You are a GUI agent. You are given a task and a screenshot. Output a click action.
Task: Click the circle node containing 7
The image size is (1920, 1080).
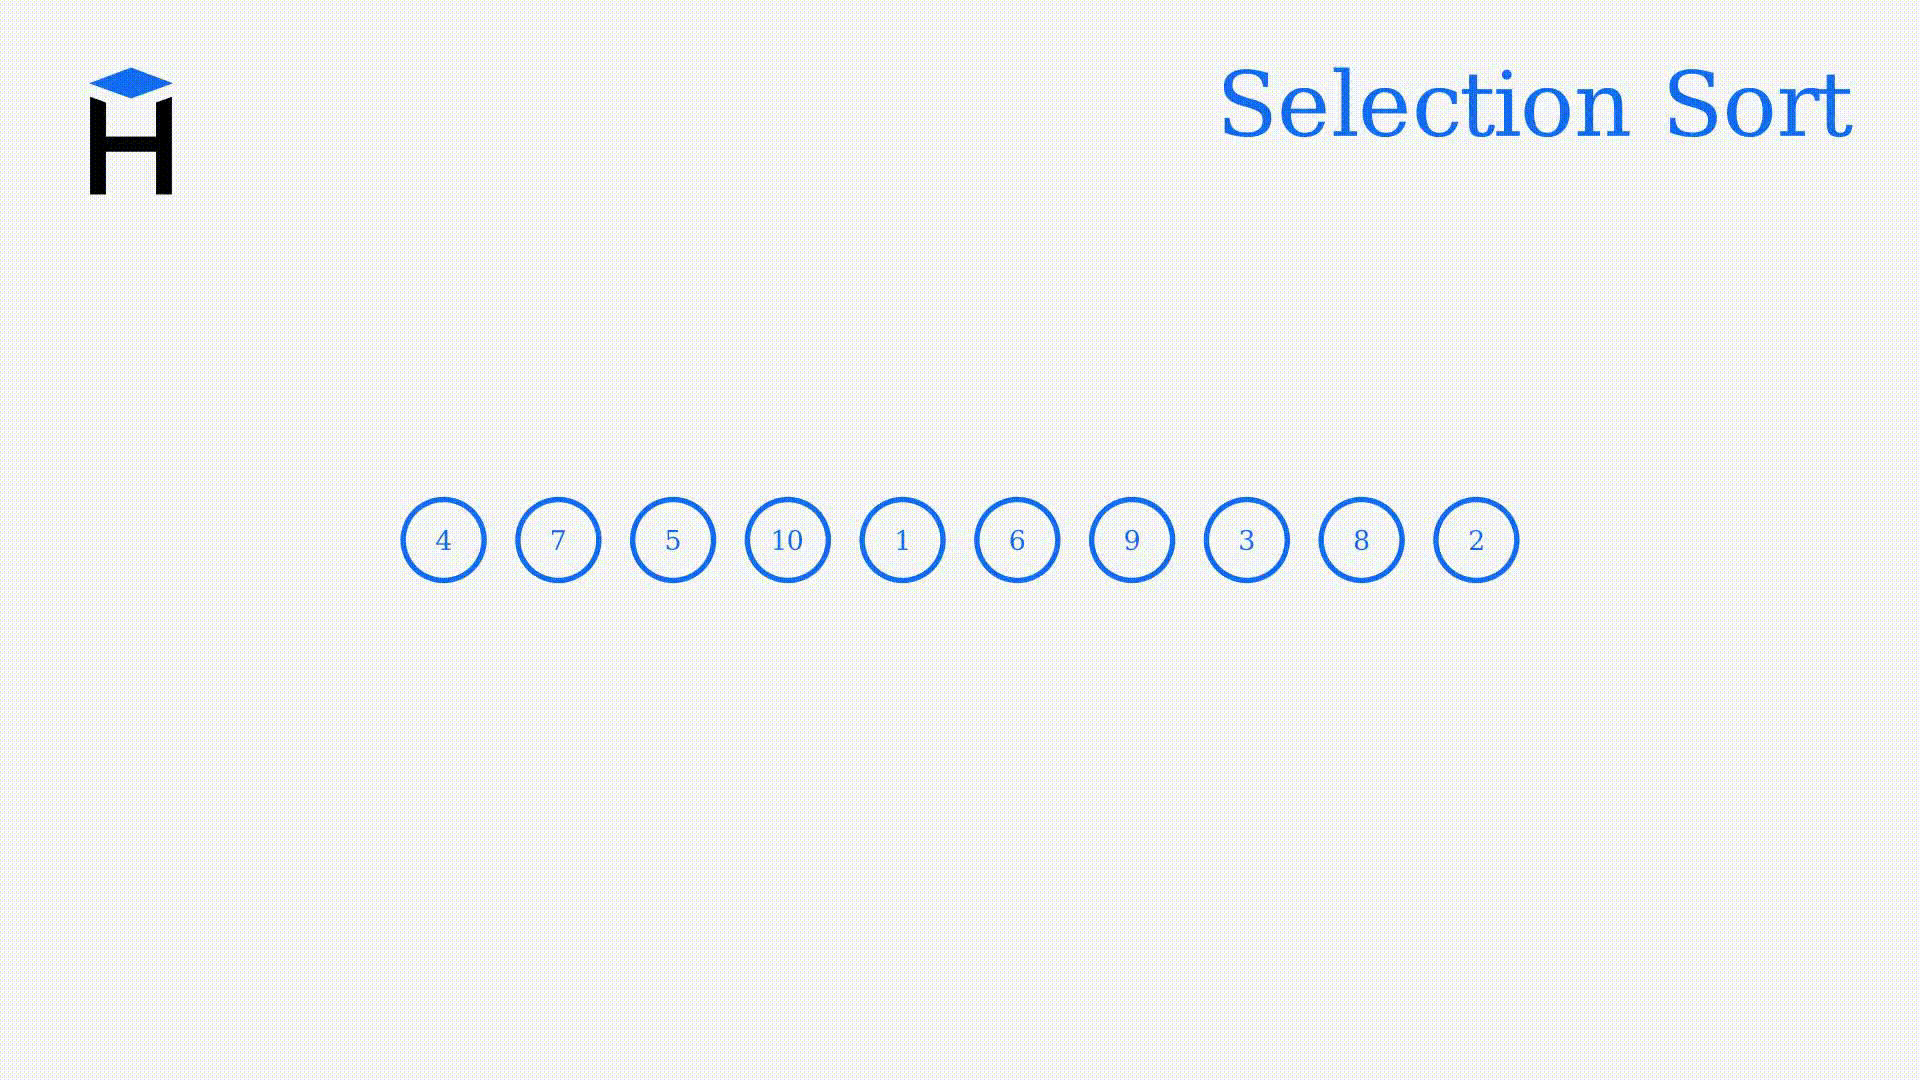[x=558, y=540]
